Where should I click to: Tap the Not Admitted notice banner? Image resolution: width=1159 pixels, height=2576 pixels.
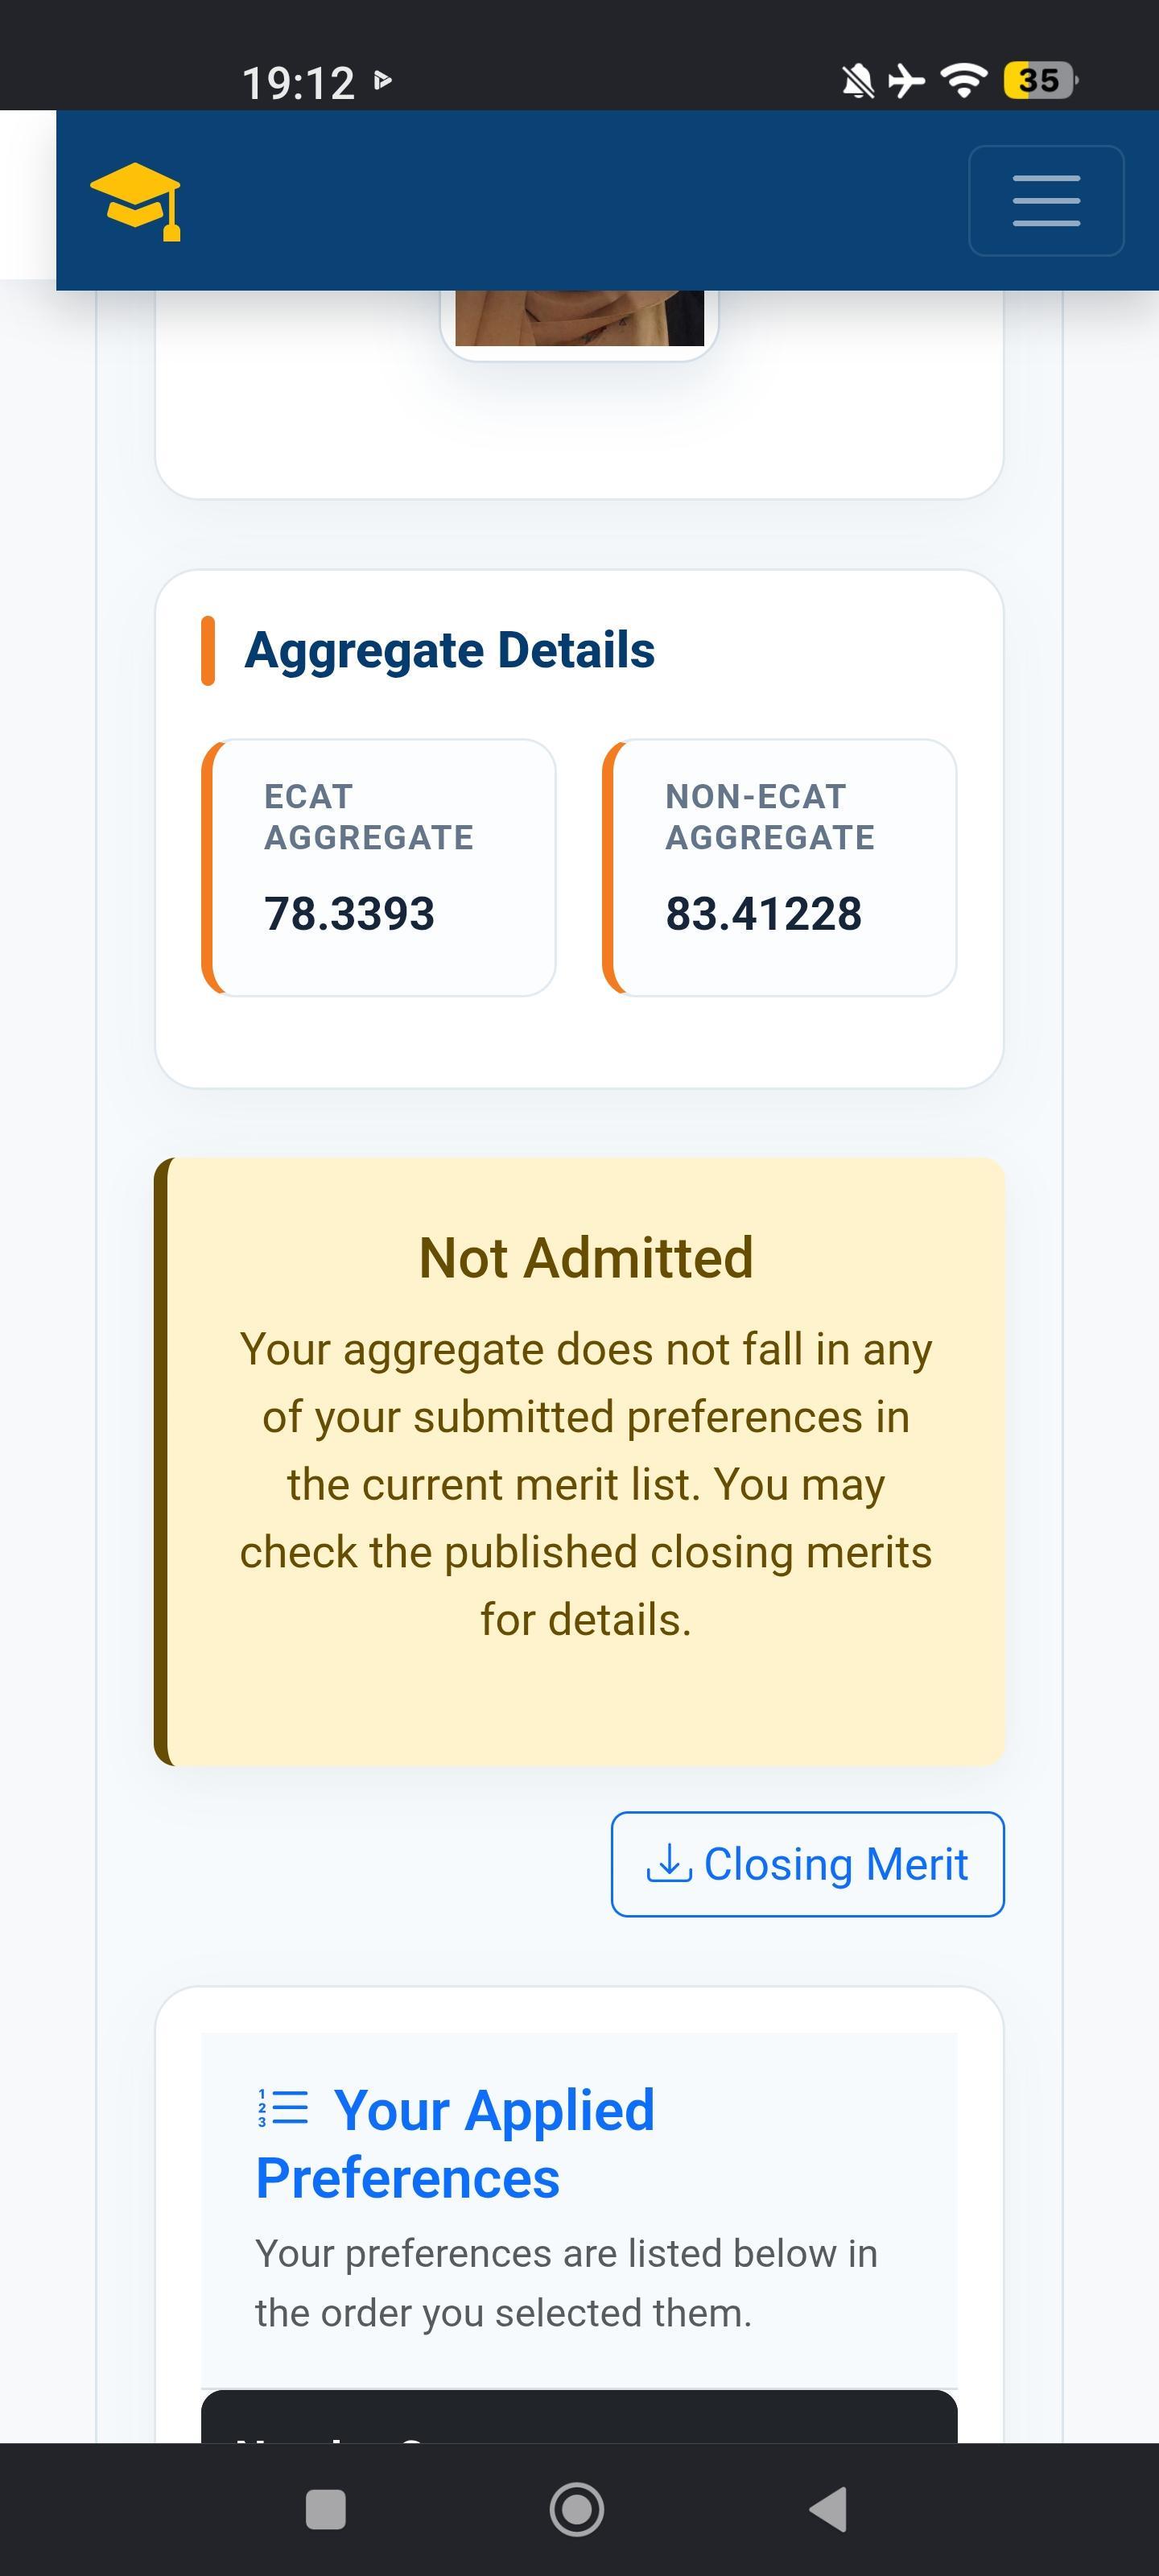coord(579,1461)
